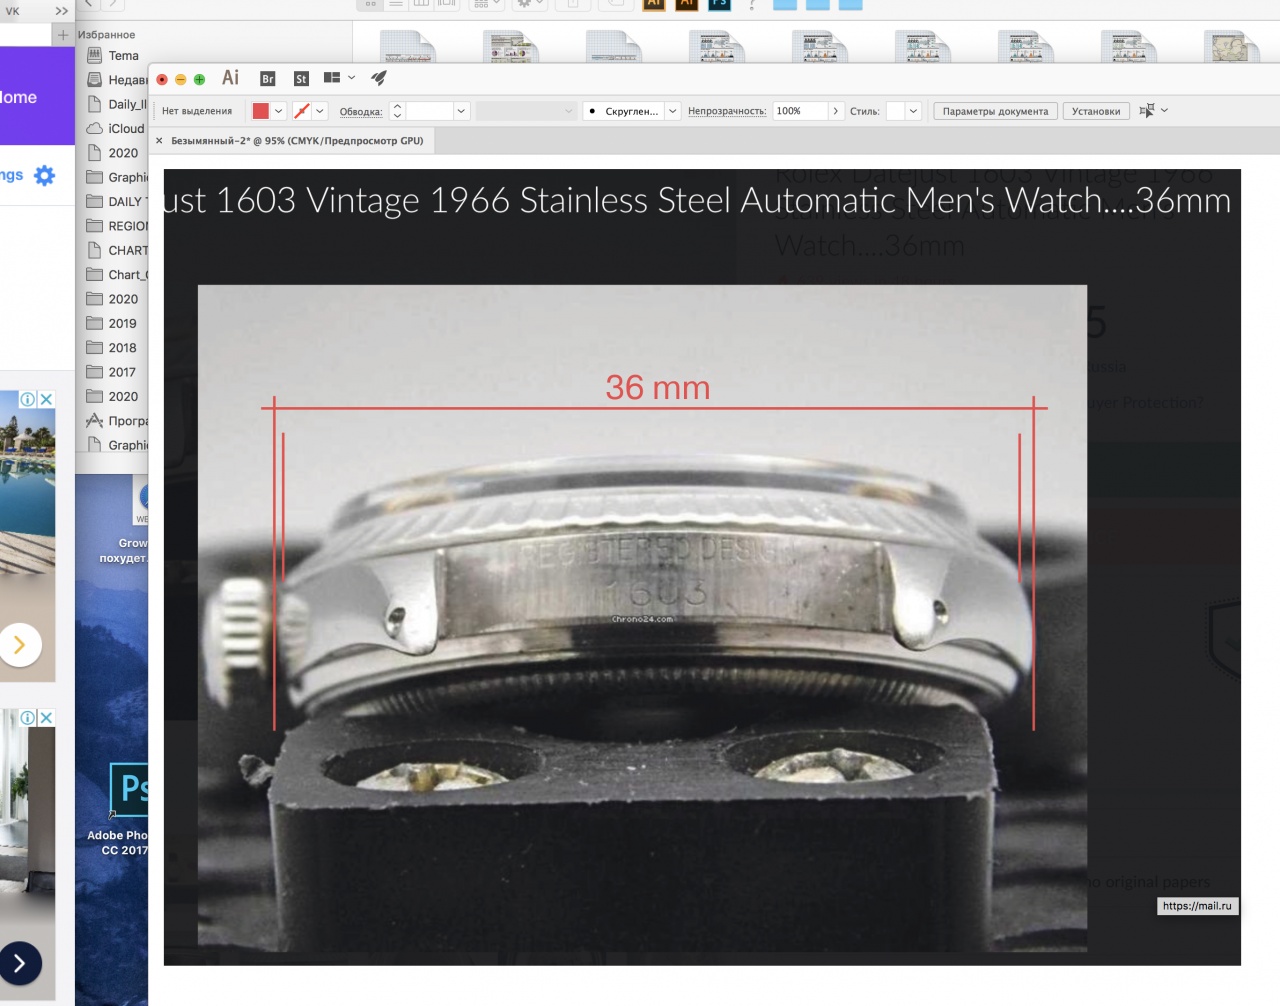Click the VK browser tab
The height and width of the screenshot is (1006, 1280).
click(x=12, y=11)
